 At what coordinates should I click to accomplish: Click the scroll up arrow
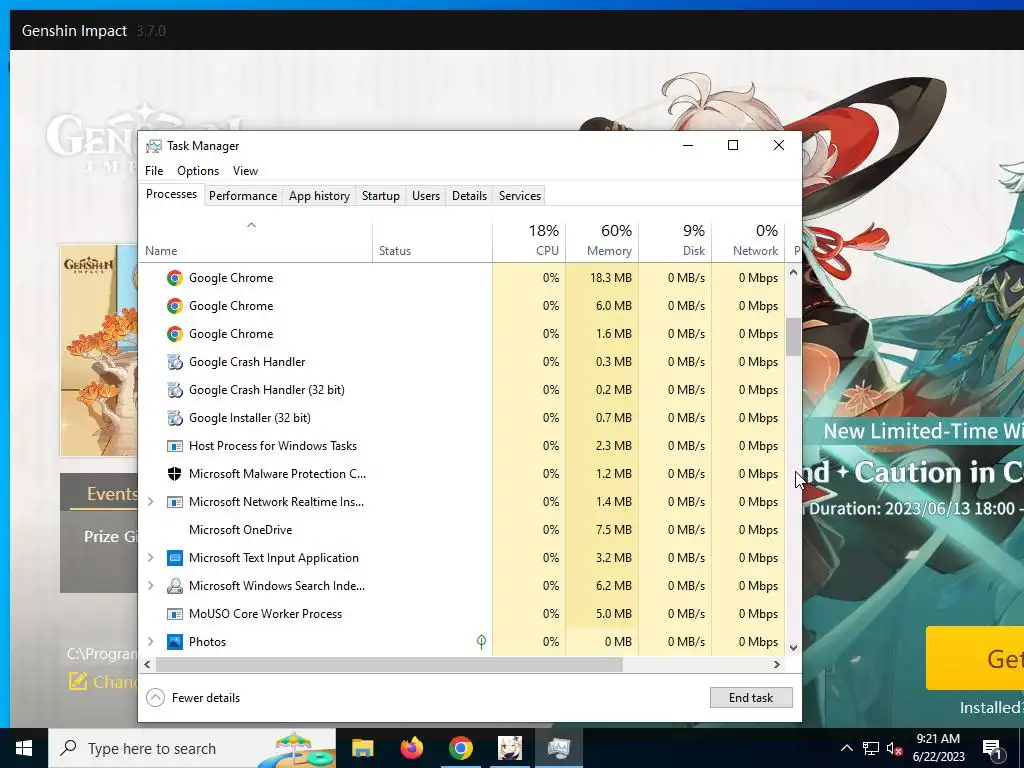pyautogui.click(x=793, y=272)
